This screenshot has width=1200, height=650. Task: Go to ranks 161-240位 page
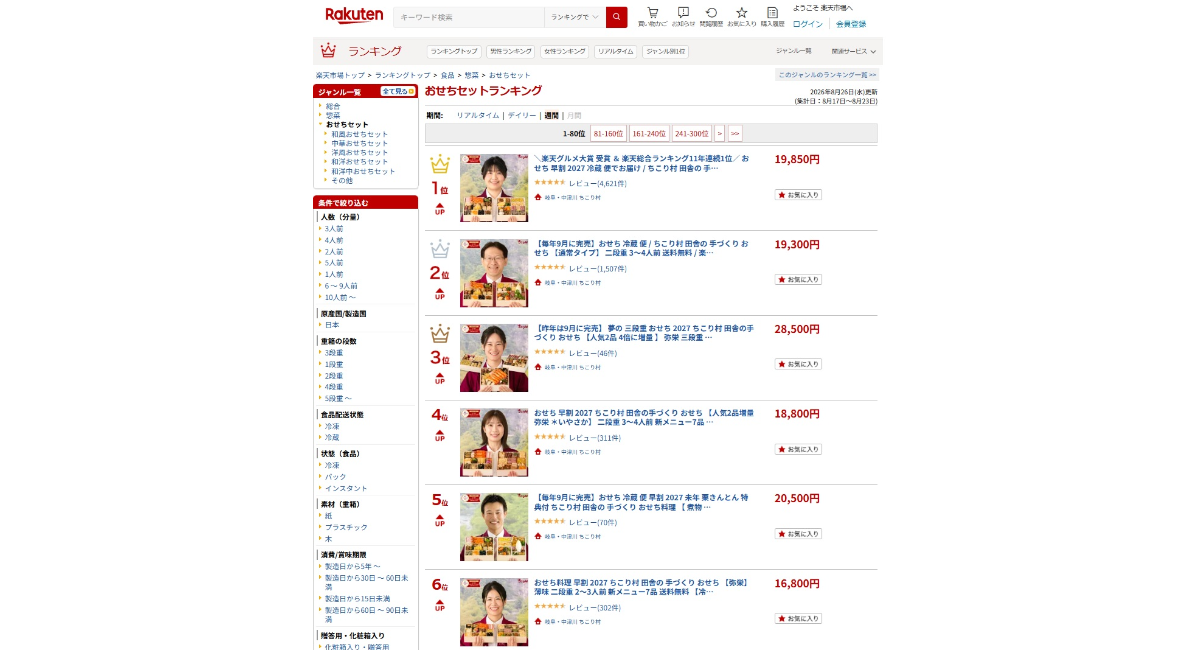pyautogui.click(x=649, y=133)
